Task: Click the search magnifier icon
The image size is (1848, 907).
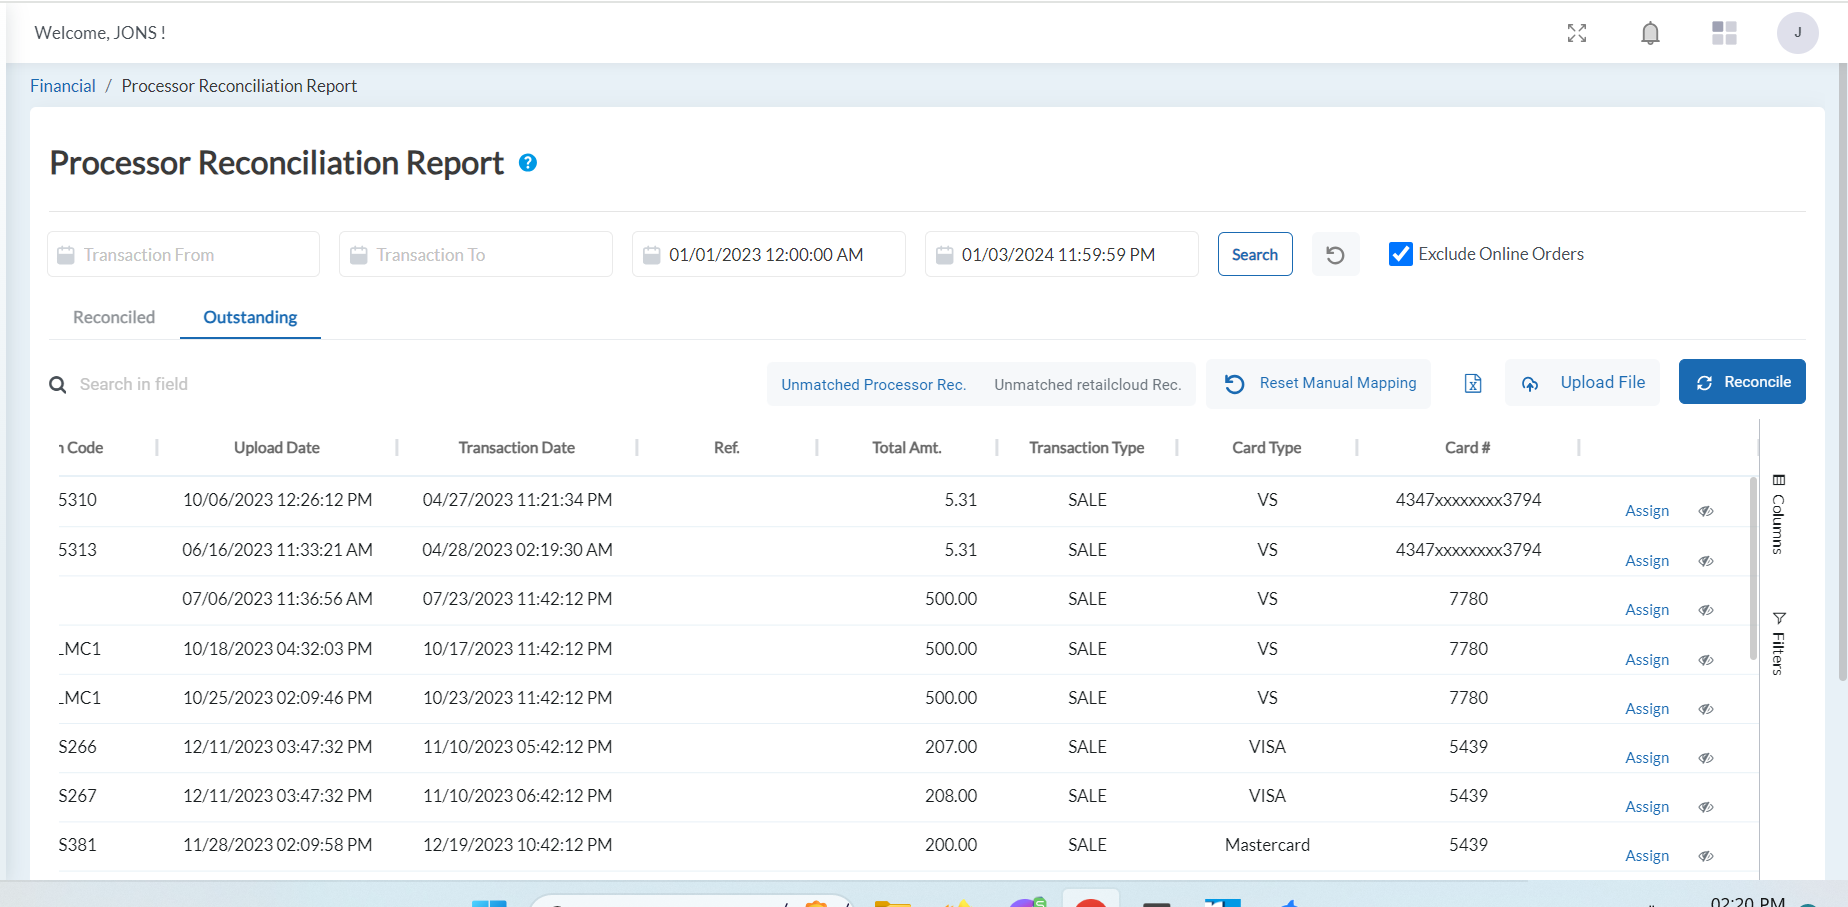Action: [58, 385]
